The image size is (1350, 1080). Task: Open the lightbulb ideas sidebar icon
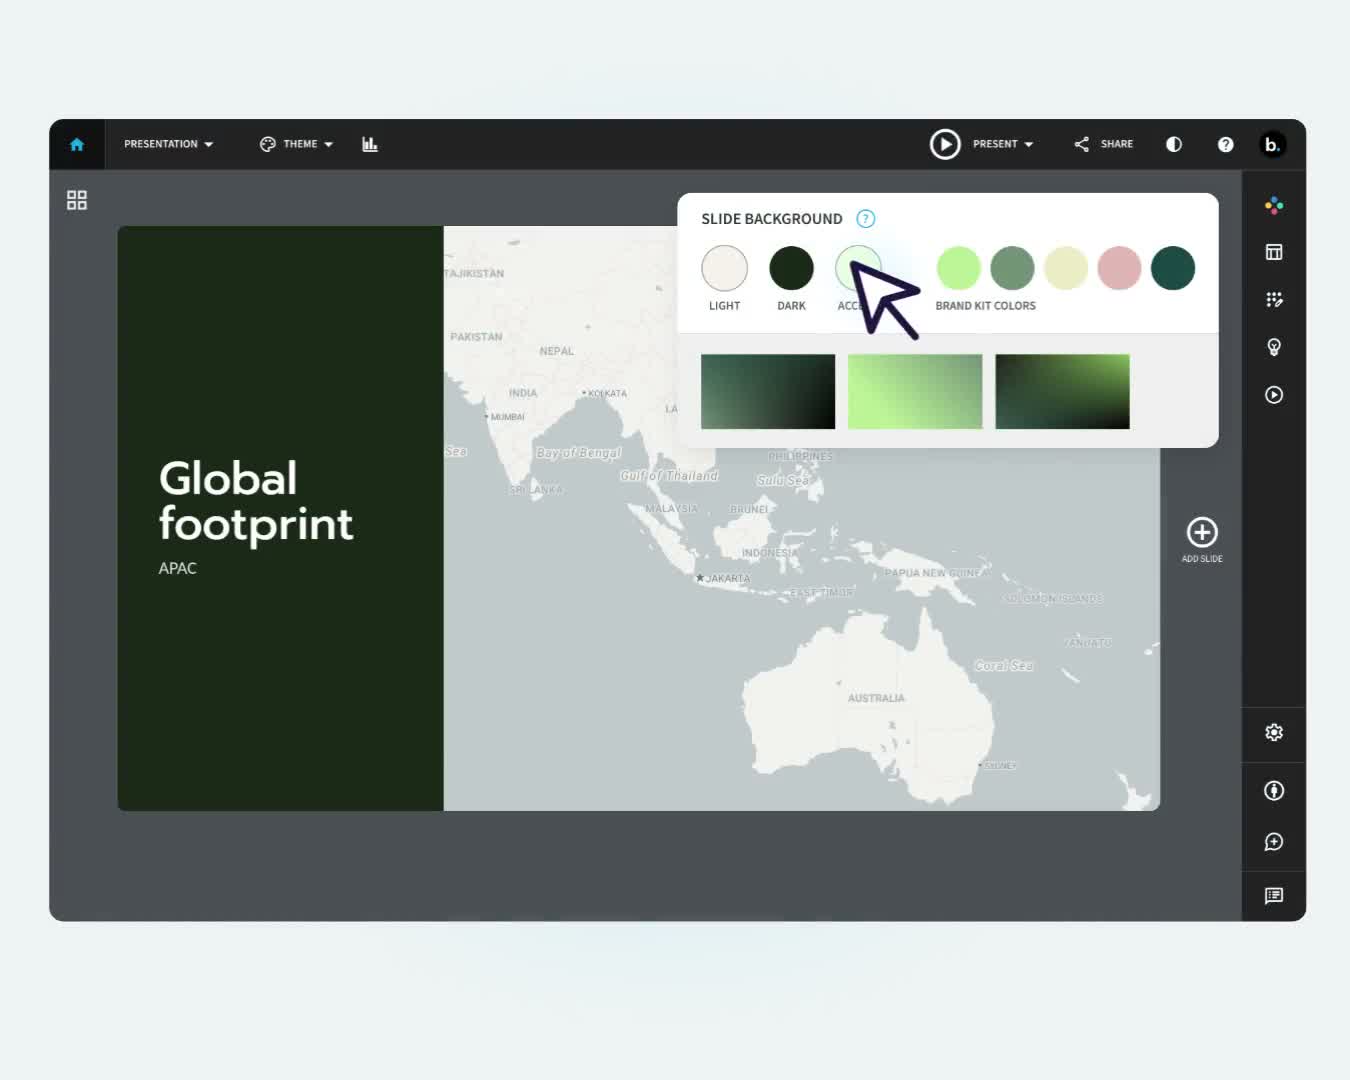coord(1274,347)
